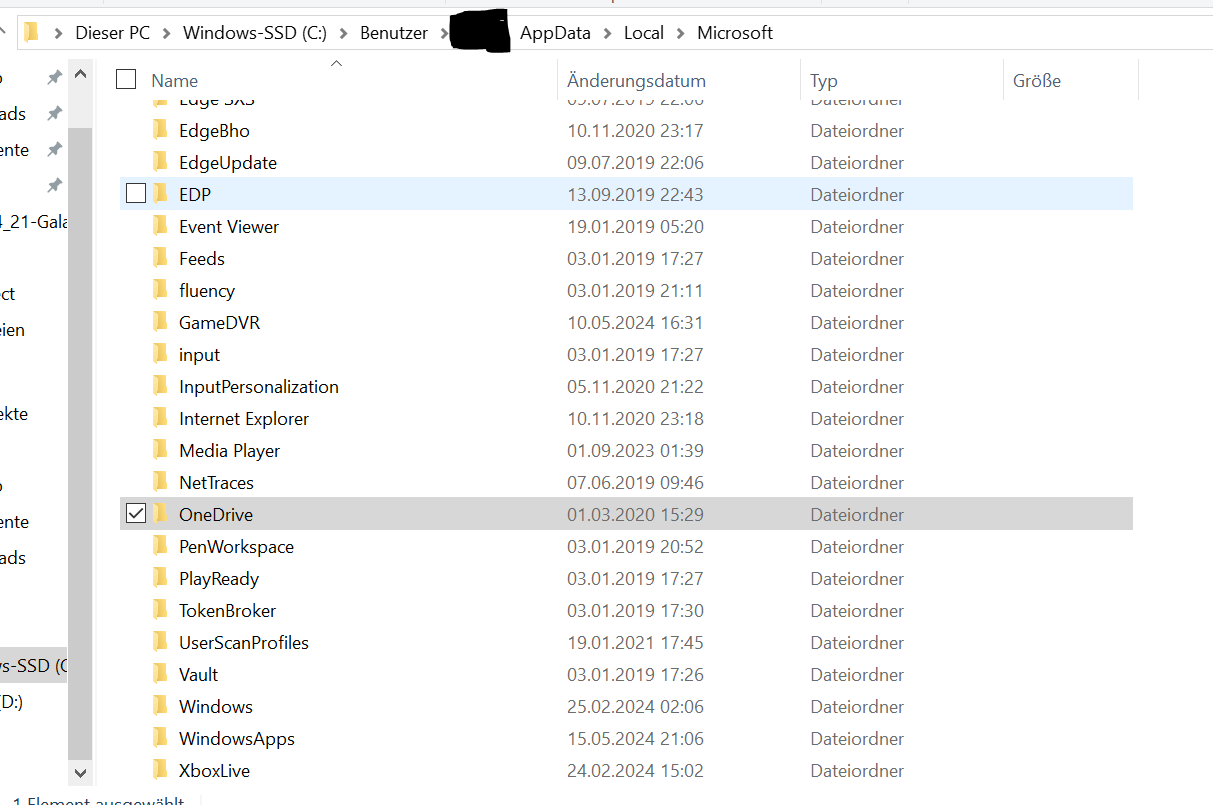Image resolution: width=1213 pixels, height=805 pixels.
Task: Click date 19.01.2019 05:20 of Event Viewer
Action: (x=635, y=226)
